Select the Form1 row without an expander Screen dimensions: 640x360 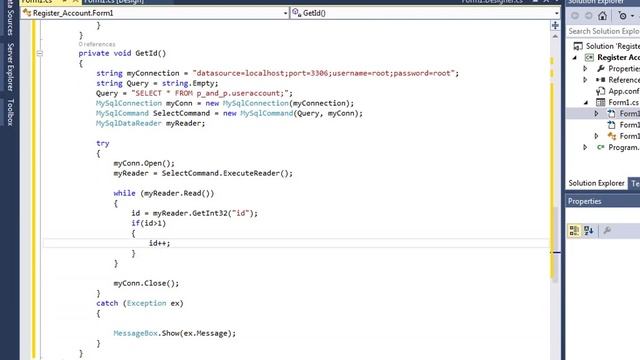624,125
